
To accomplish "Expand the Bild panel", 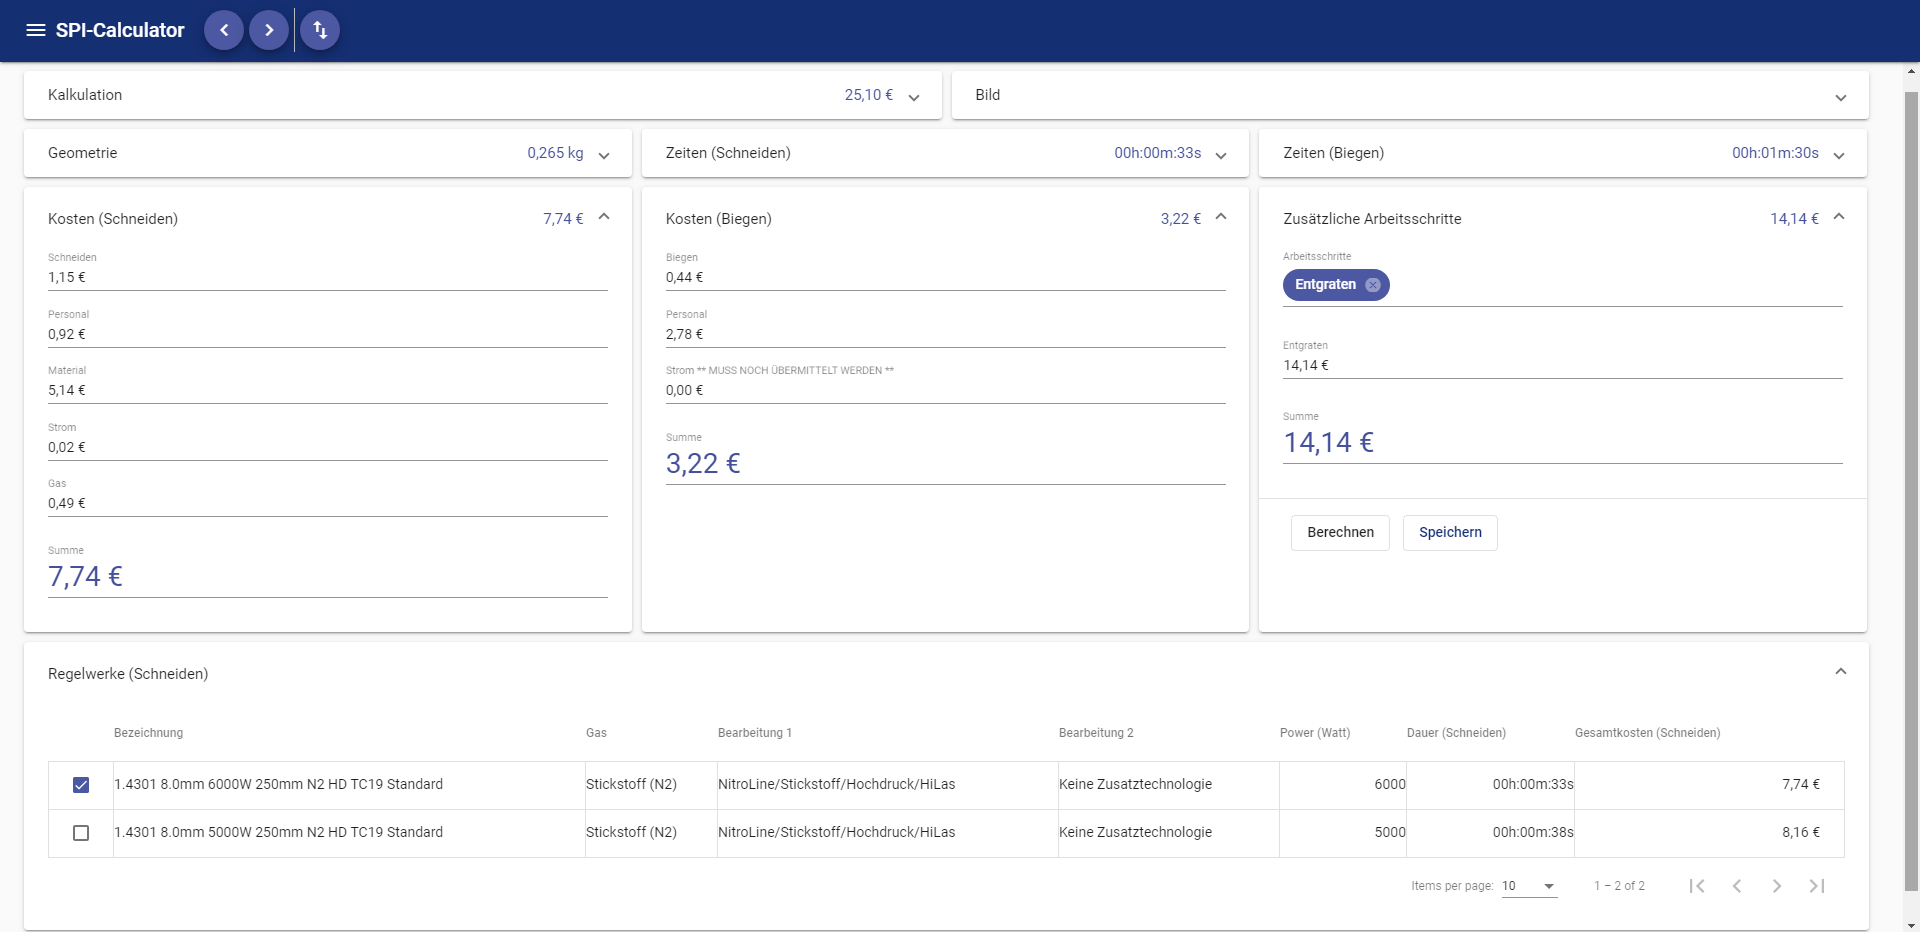I will pos(1840,97).
